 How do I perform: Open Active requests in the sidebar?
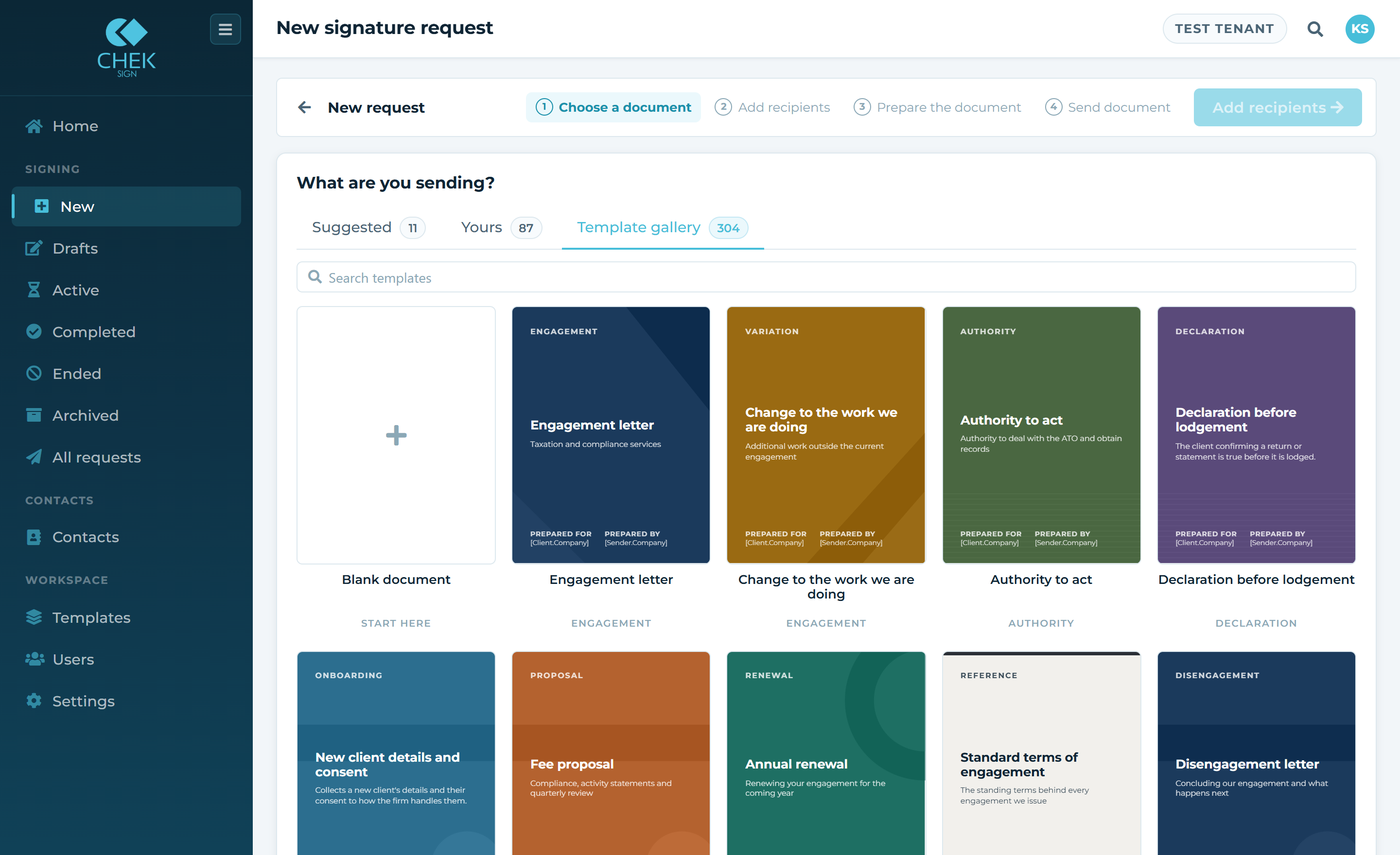(126, 290)
